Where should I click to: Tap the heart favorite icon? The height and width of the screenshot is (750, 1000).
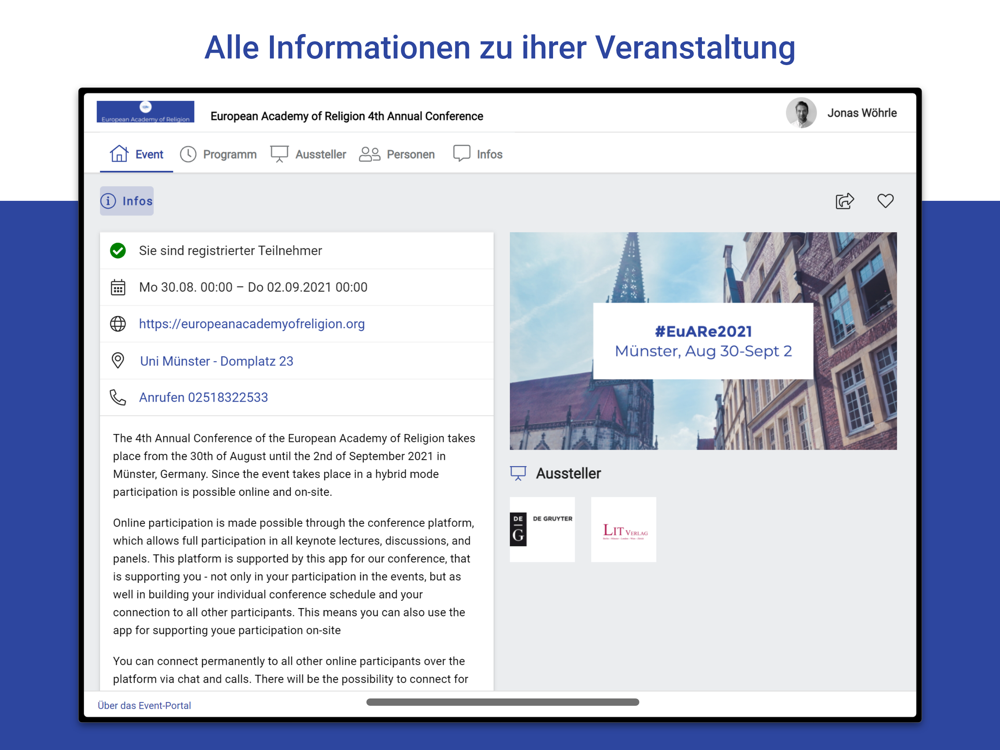pyautogui.click(x=885, y=201)
